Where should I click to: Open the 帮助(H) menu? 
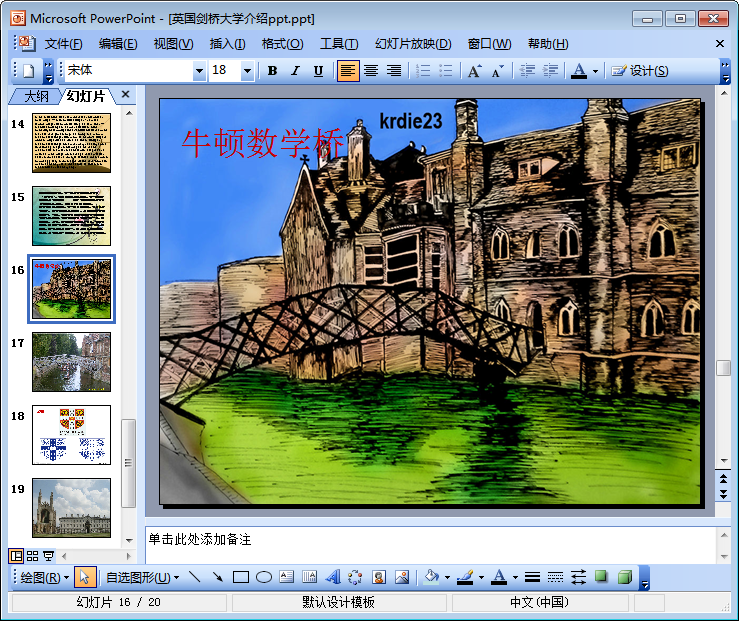(548, 44)
